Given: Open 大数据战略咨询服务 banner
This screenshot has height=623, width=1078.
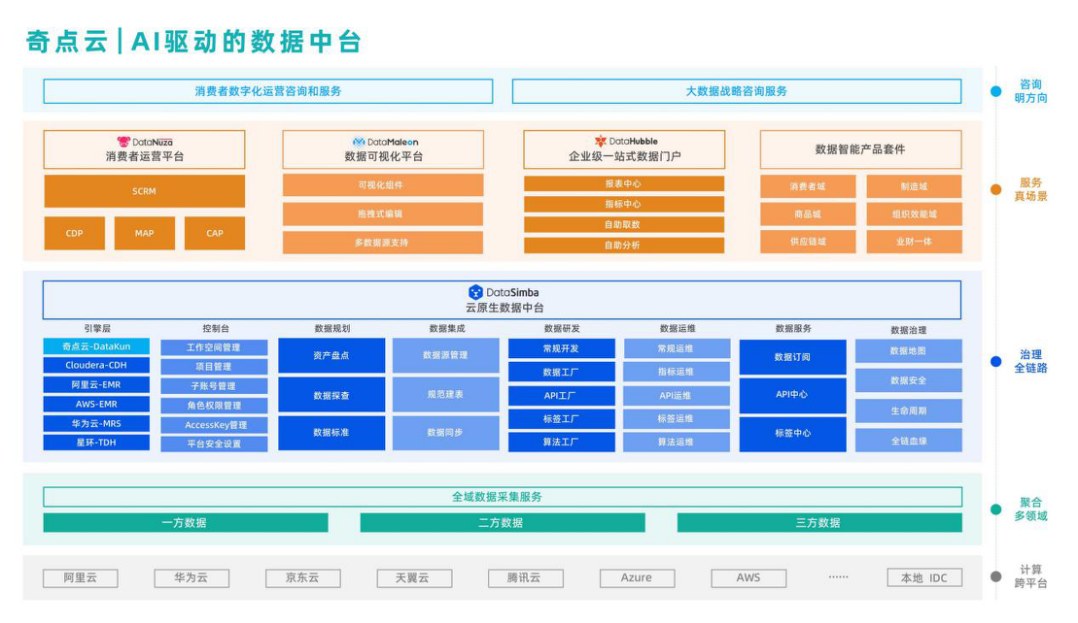Looking at the screenshot, I should 736,91.
